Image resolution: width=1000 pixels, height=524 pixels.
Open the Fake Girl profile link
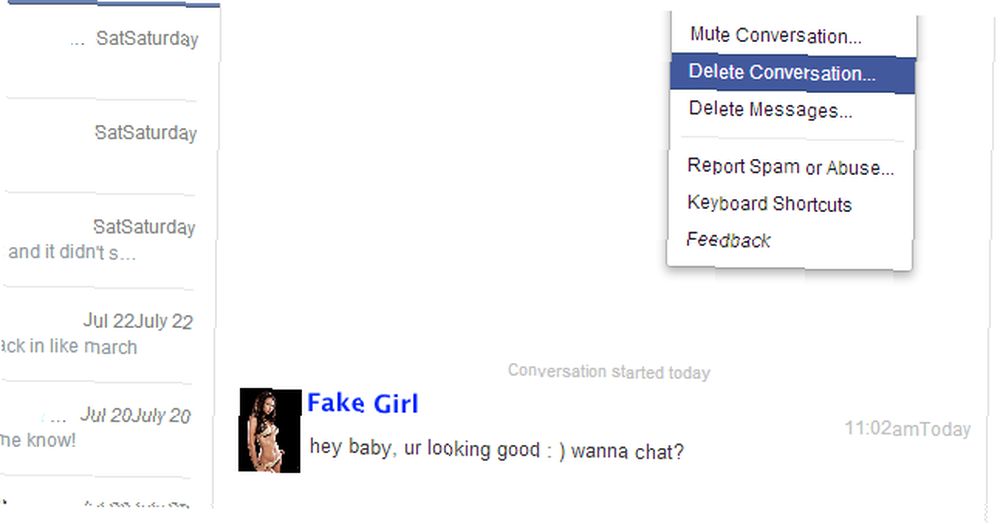point(363,404)
